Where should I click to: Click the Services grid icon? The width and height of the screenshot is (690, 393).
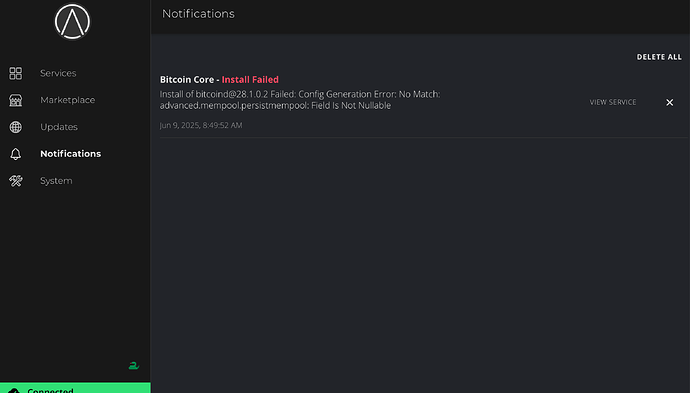pos(15,73)
